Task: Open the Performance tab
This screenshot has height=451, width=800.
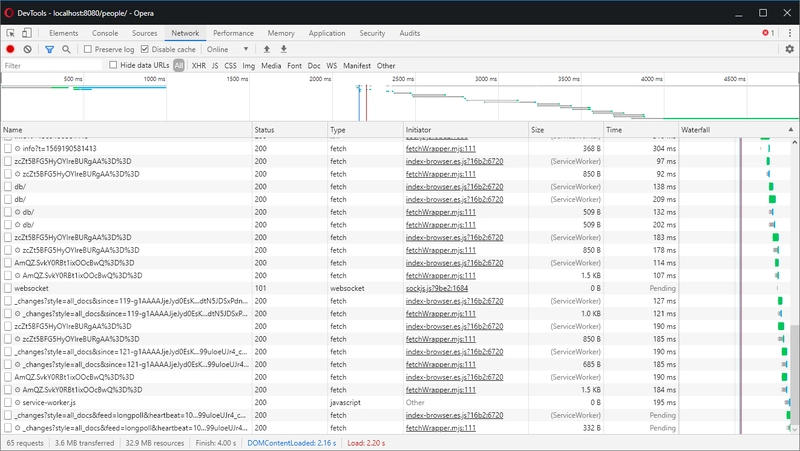Action: point(233,33)
